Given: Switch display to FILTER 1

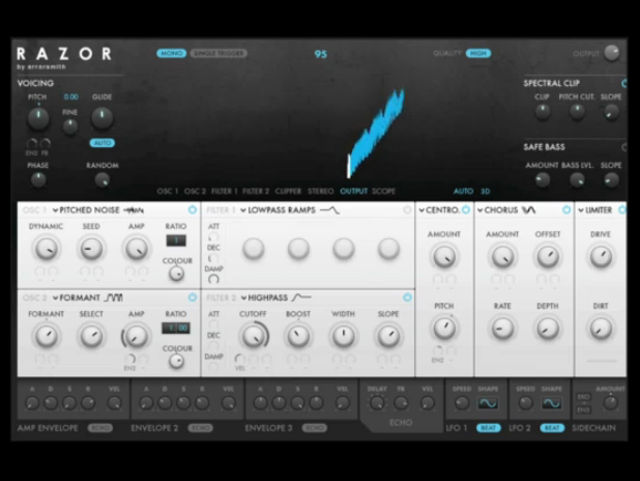Looking at the screenshot, I should (224, 191).
